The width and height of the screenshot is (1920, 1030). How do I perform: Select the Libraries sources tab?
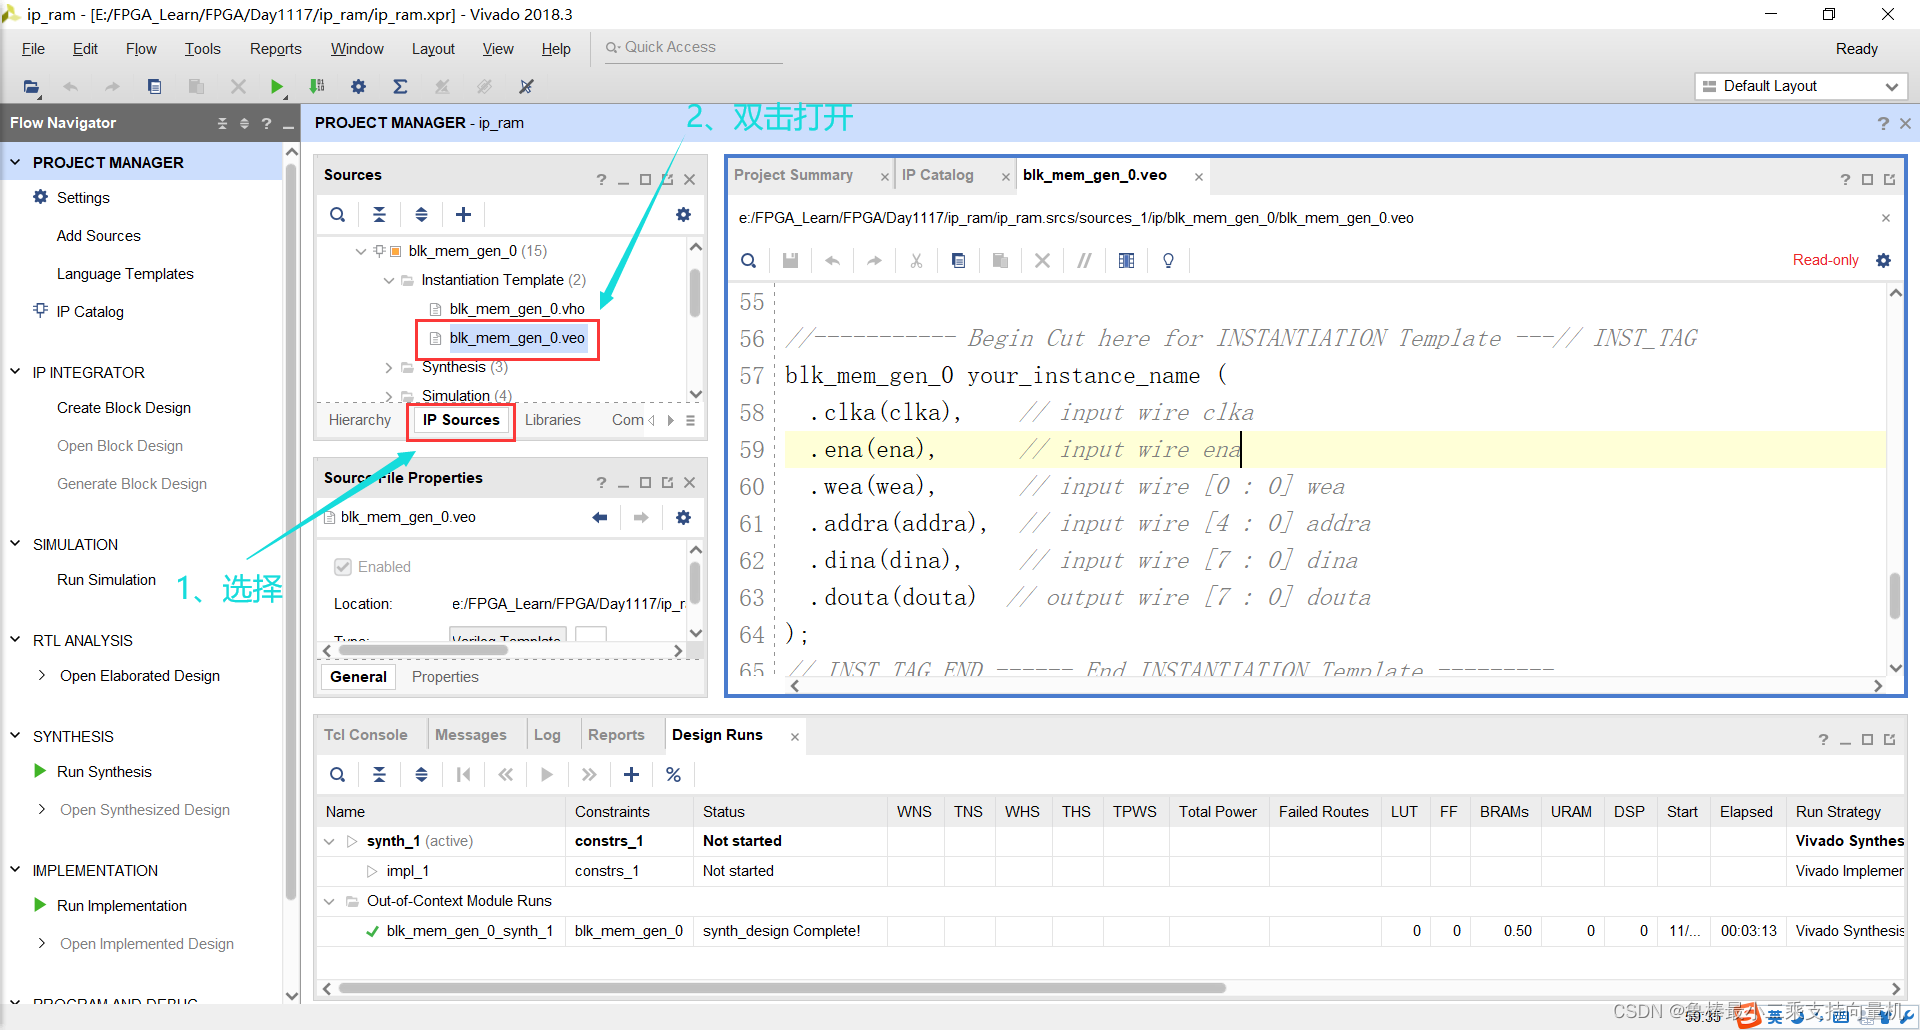tap(552, 420)
